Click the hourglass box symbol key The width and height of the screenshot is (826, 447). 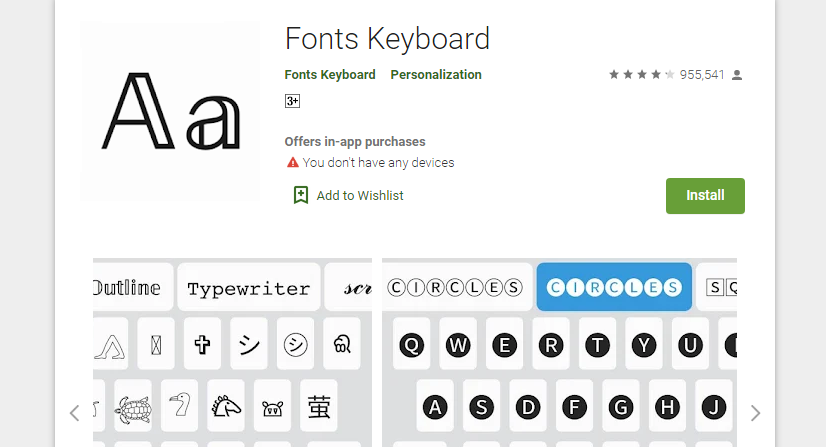point(156,345)
